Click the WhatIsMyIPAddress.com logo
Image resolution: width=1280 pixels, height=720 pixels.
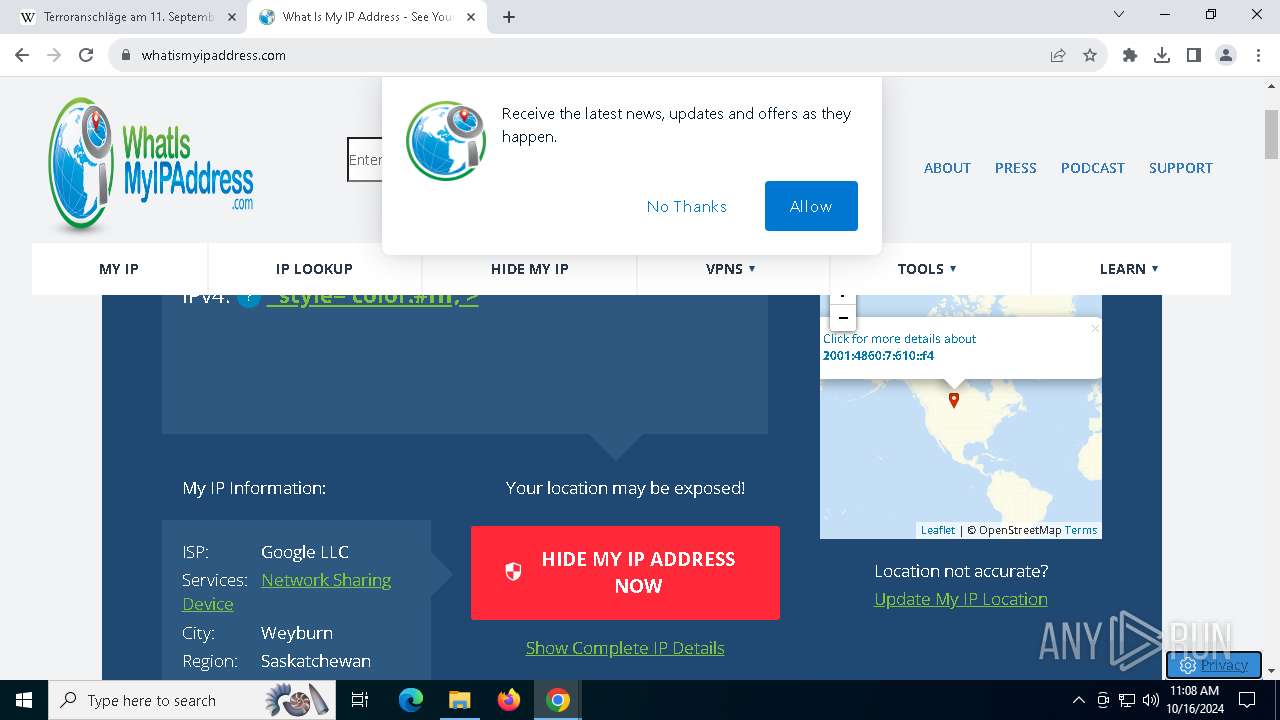click(150, 164)
